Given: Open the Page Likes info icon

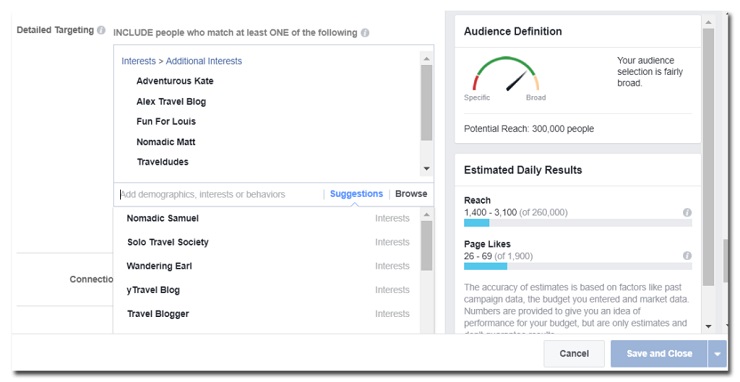Looking at the screenshot, I should pyautogui.click(x=687, y=255).
